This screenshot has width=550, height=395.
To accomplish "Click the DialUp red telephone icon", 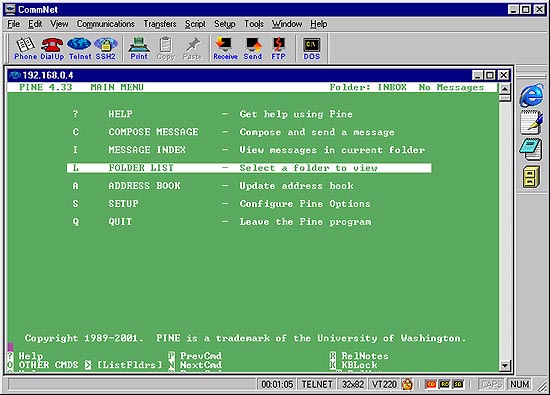I will tap(52, 48).
